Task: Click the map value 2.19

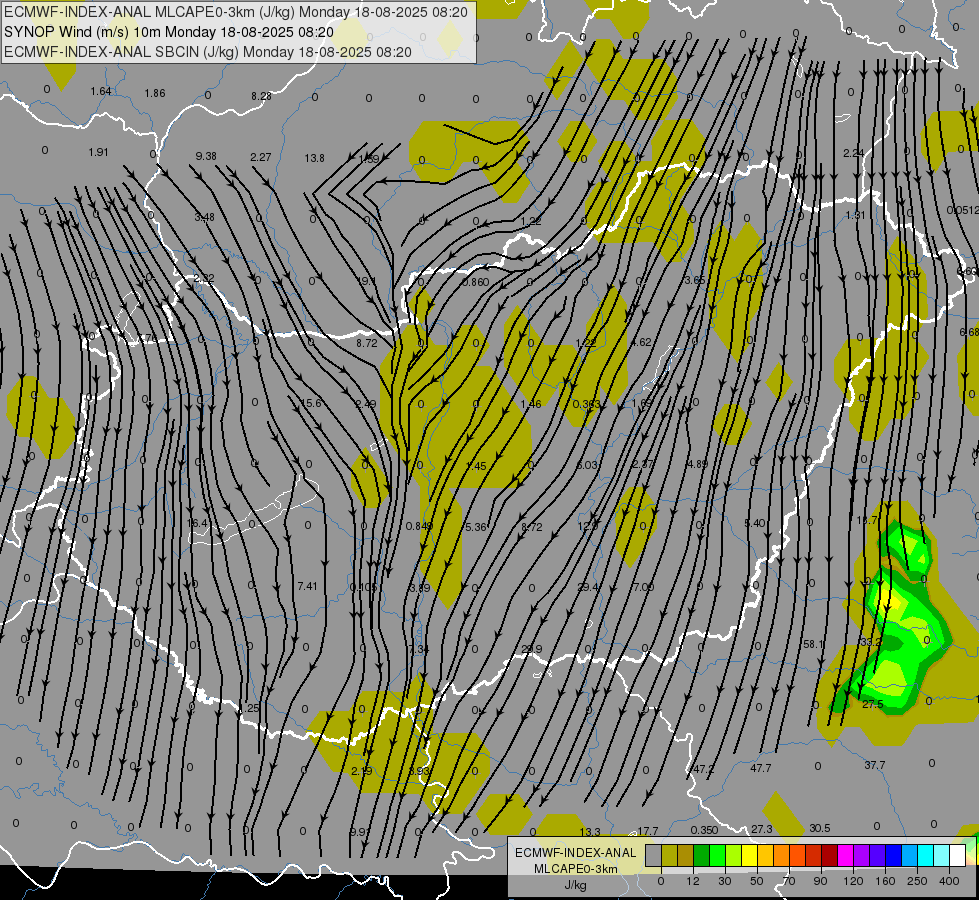Action: (362, 771)
